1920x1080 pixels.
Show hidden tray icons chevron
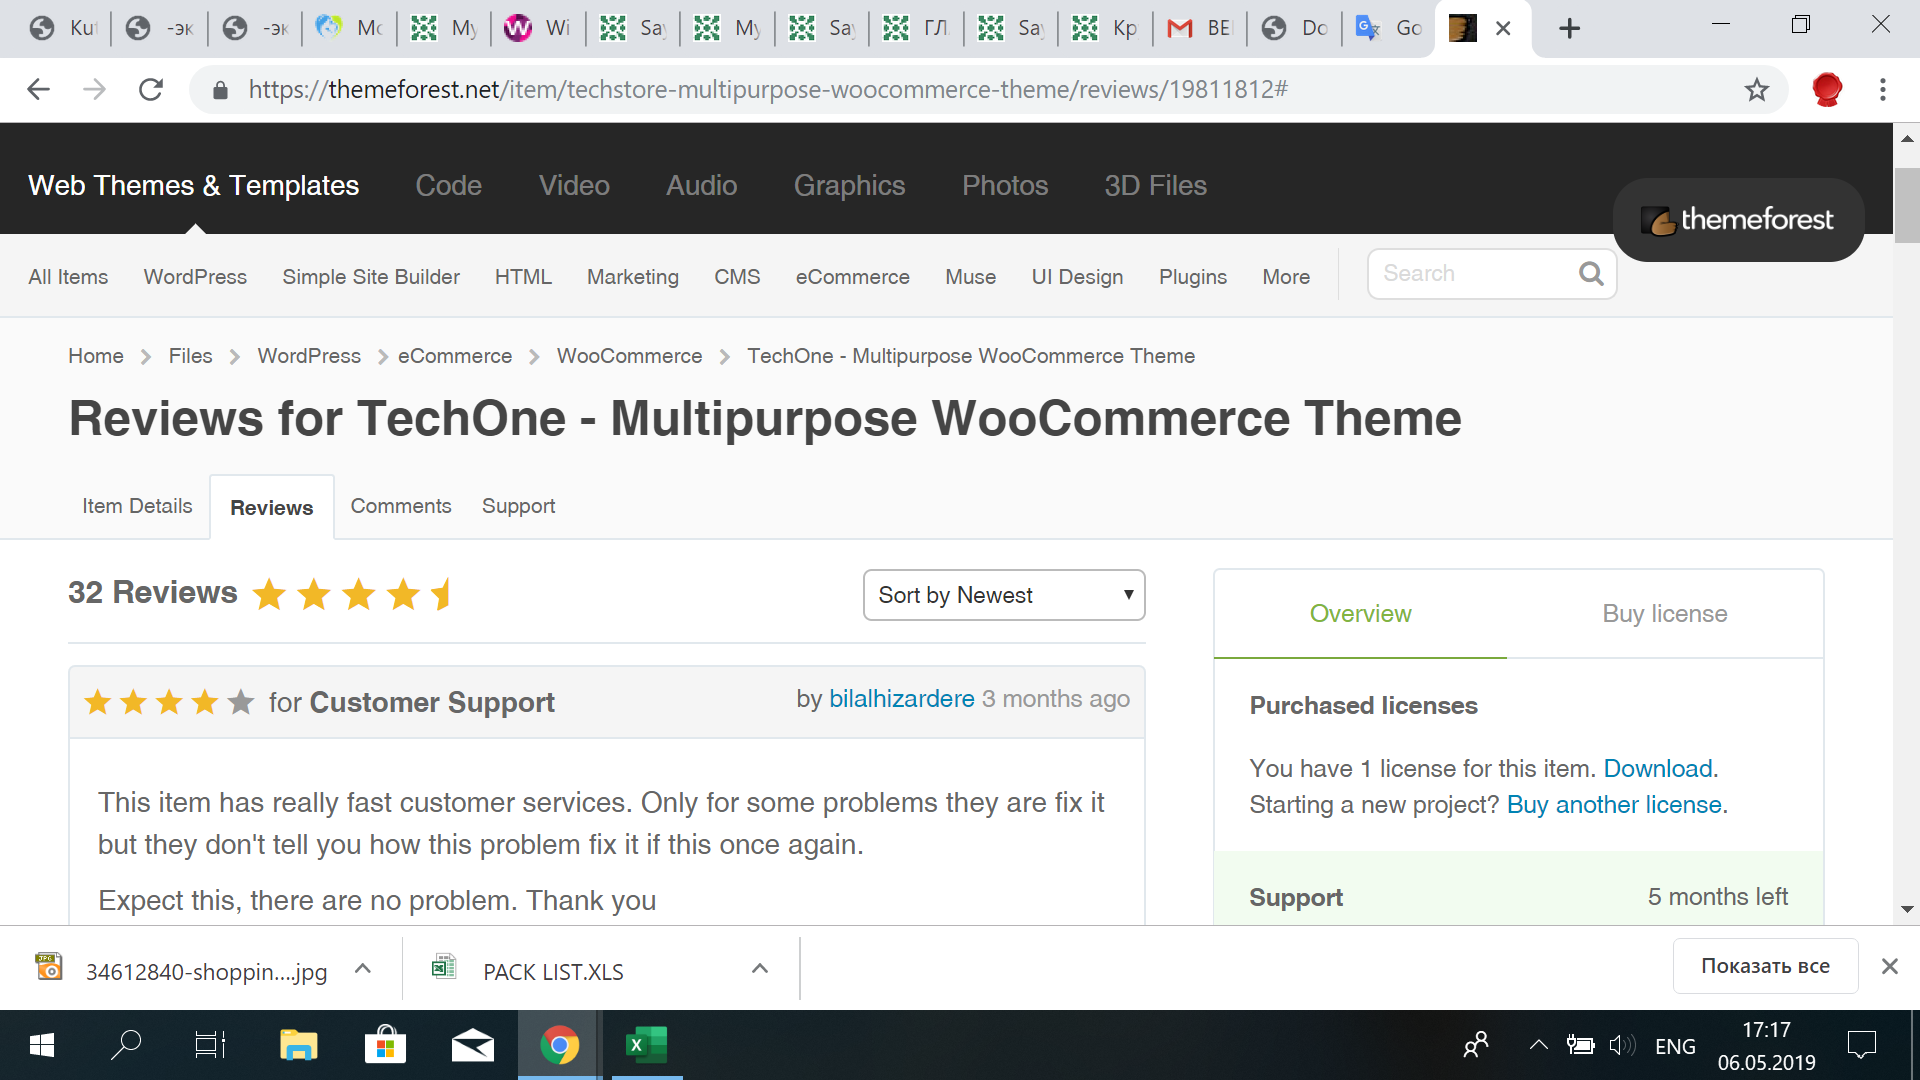(1538, 1046)
